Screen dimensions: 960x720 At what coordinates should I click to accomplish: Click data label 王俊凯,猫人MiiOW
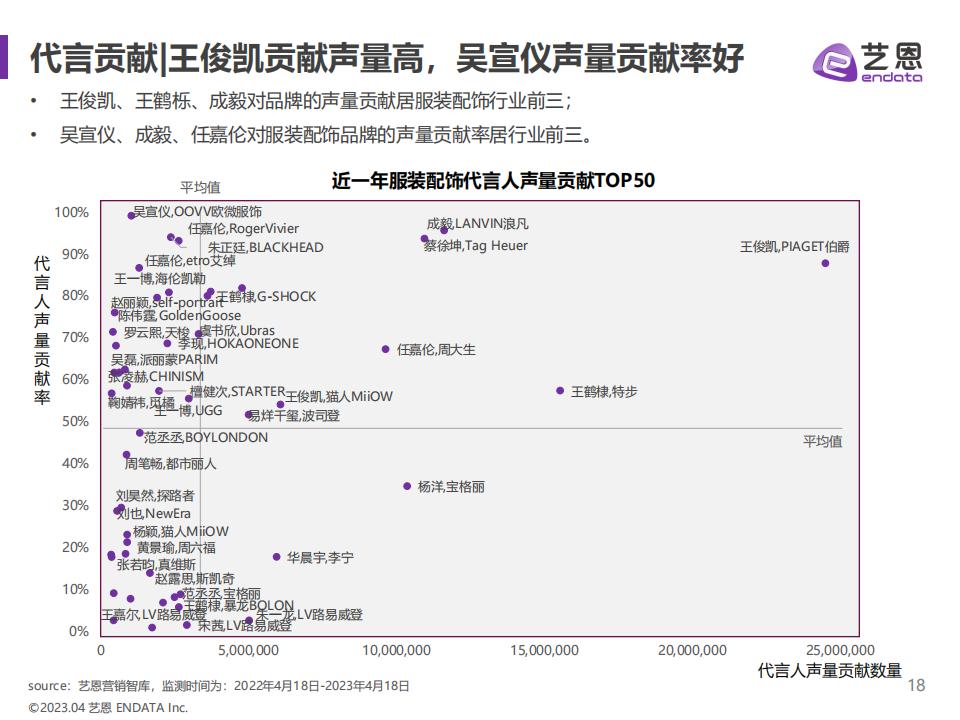click(x=339, y=397)
